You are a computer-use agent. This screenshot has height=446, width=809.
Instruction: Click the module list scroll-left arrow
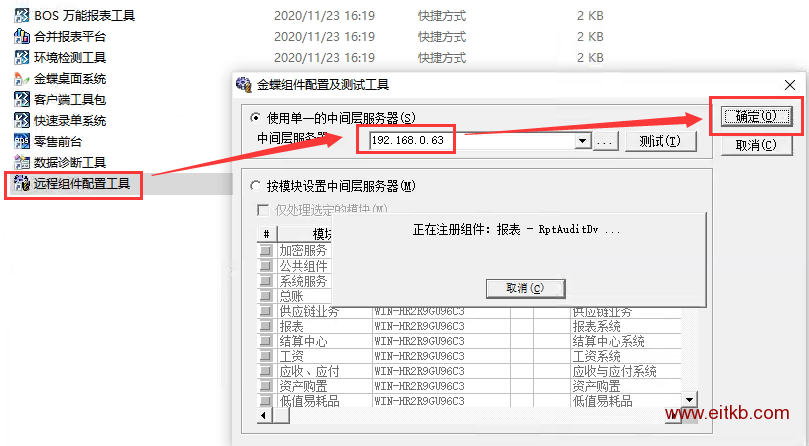264,415
